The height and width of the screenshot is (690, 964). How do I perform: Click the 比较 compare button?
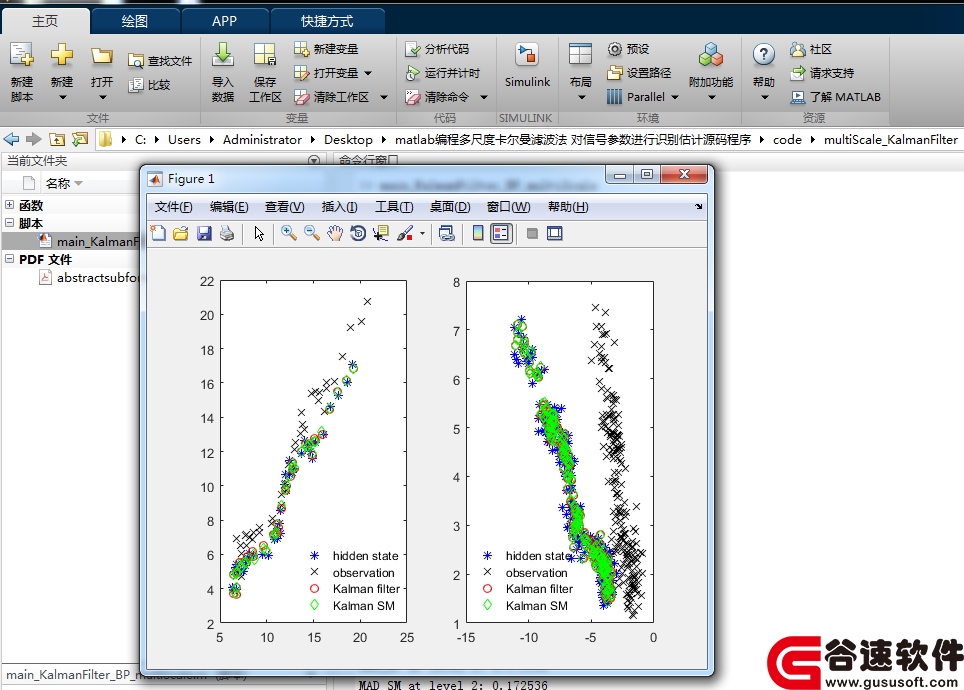149,85
